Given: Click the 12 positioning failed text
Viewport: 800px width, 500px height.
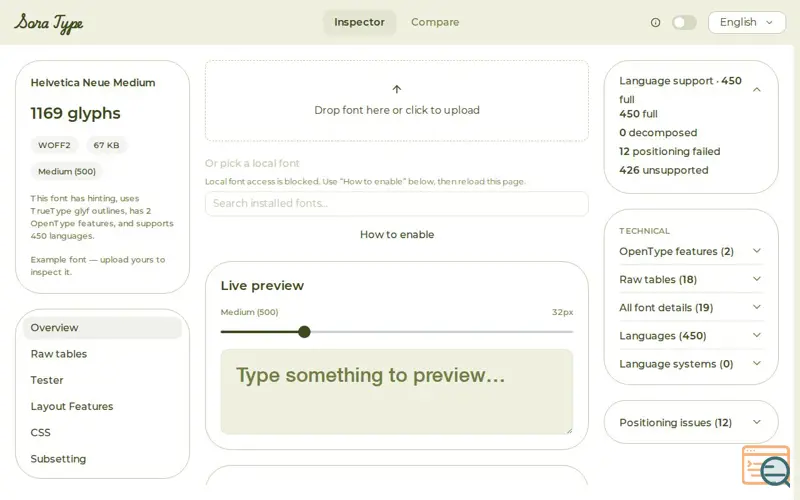Looking at the screenshot, I should 669,152.
